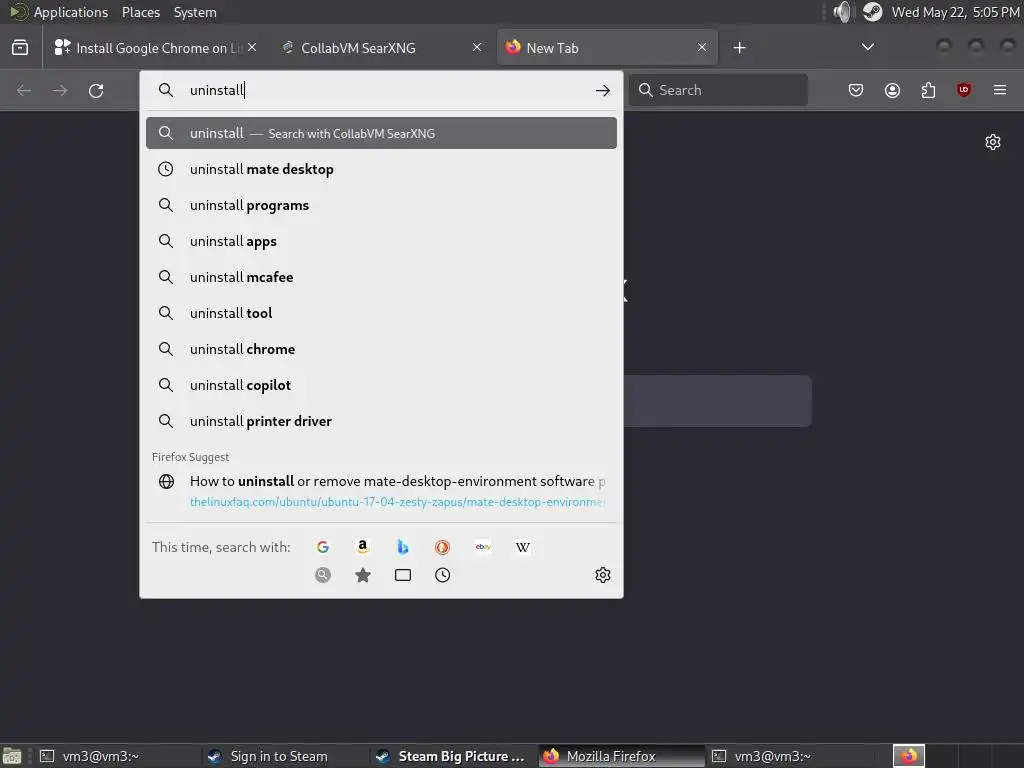Go forward to the next page
Screen dimensions: 1024x768
[x=60, y=91]
